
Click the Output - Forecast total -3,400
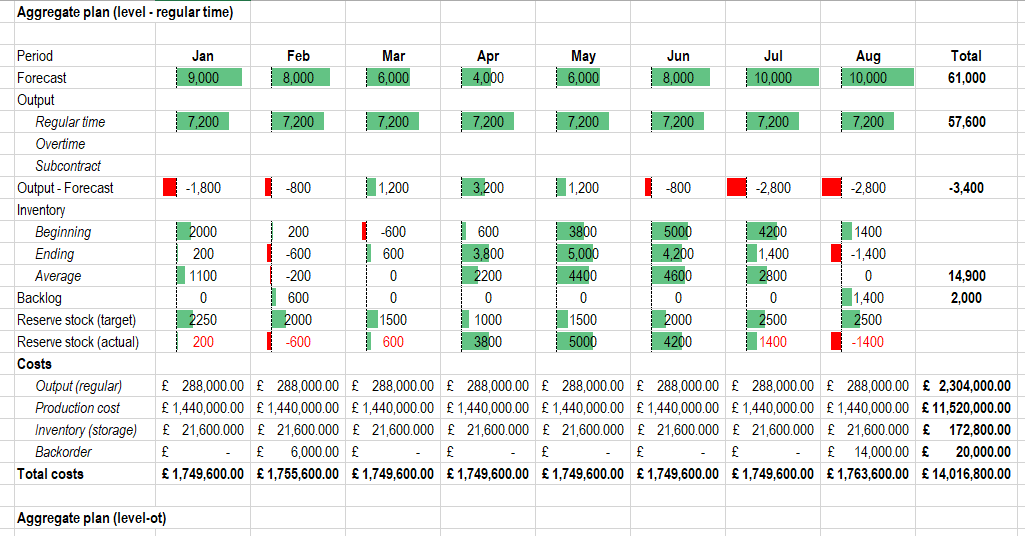pos(966,188)
